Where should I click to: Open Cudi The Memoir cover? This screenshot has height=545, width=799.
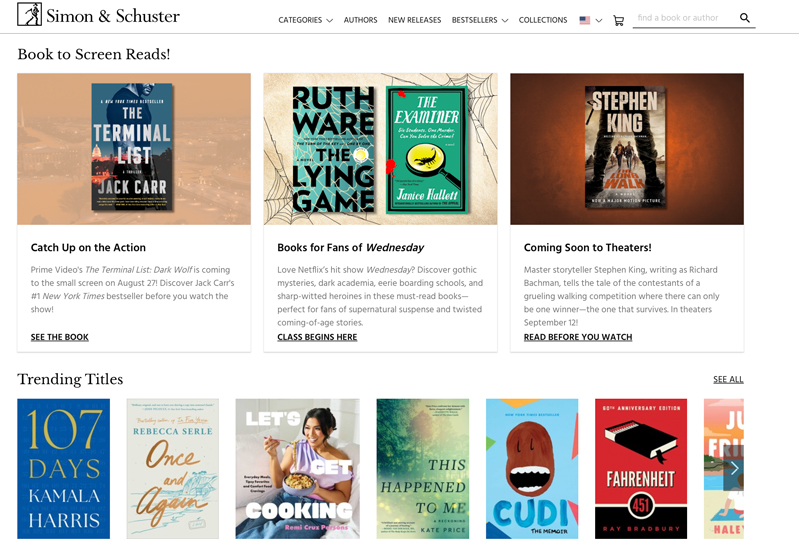pos(532,469)
